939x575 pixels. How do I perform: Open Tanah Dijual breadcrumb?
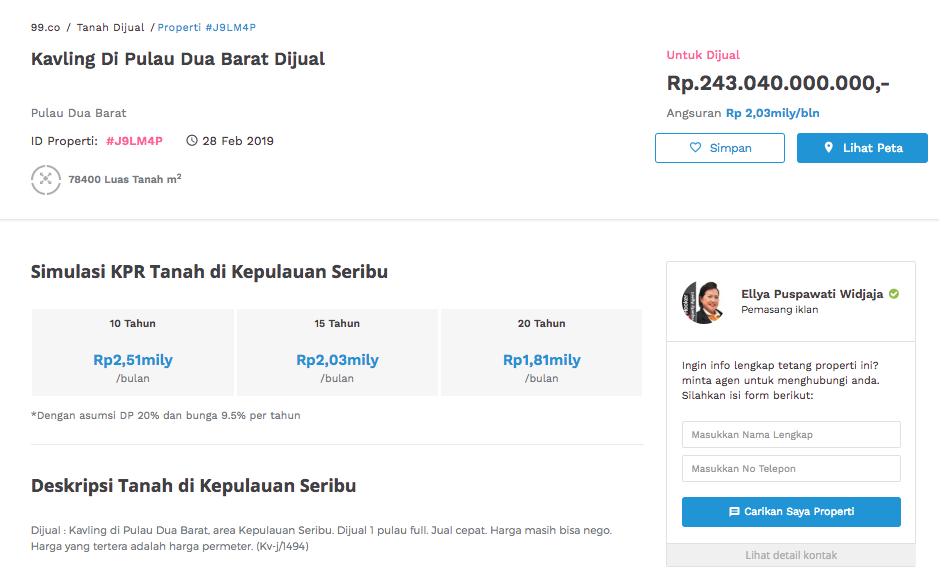pyautogui.click(x=110, y=28)
